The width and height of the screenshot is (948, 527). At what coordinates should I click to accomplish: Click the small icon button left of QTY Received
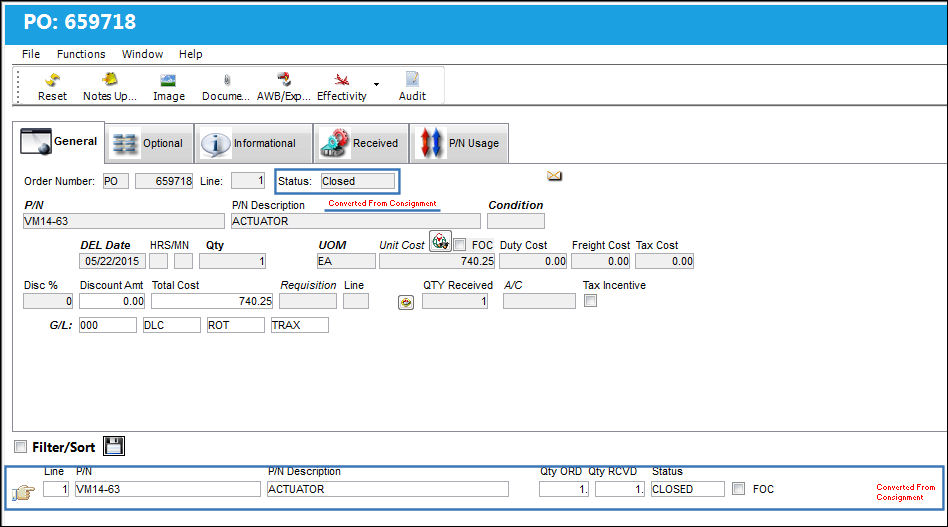point(406,302)
